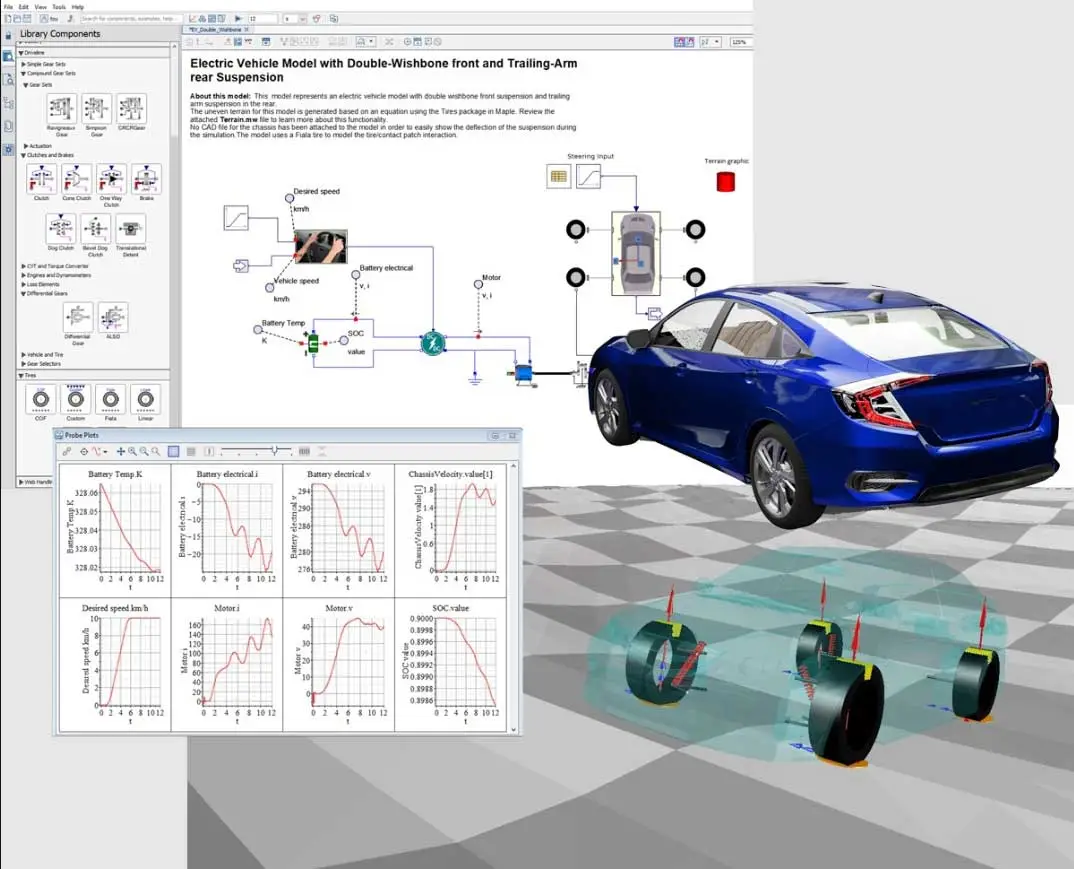This screenshot has height=869, width=1074.
Task: Collapse the Gear Sets subgroup
Action: coord(26,85)
